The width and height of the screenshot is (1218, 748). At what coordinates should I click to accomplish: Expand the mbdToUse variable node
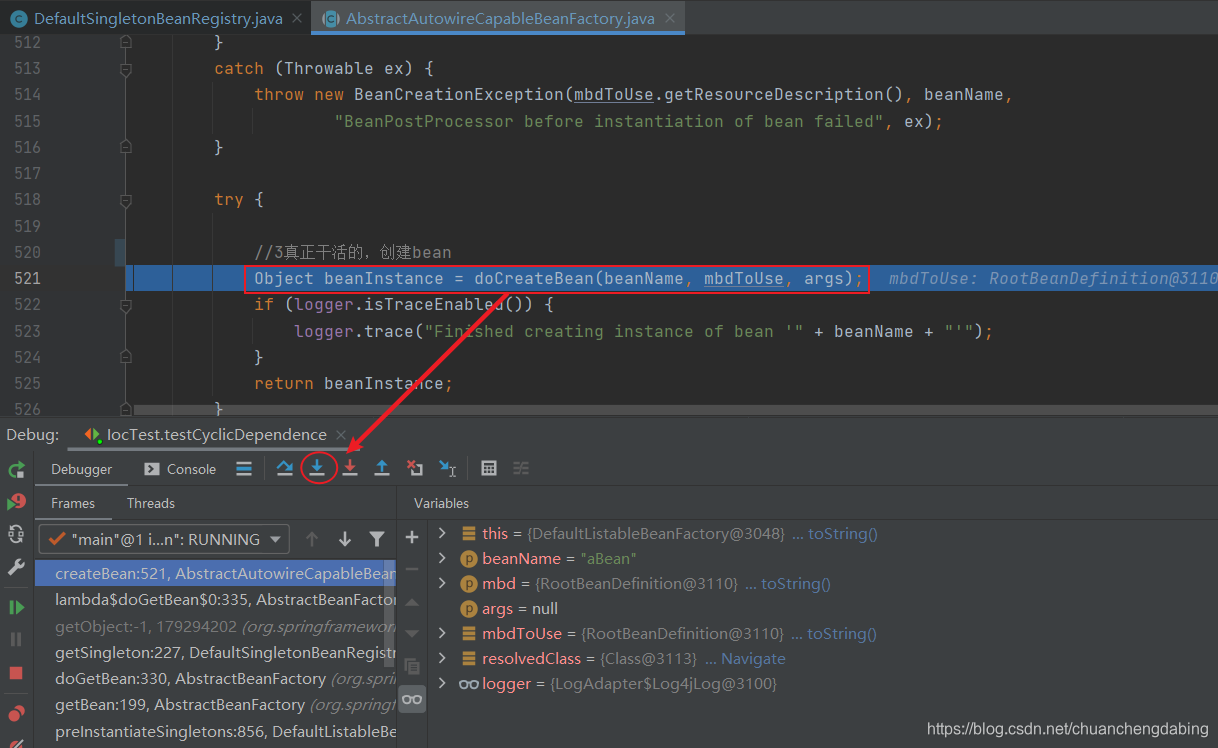click(442, 634)
